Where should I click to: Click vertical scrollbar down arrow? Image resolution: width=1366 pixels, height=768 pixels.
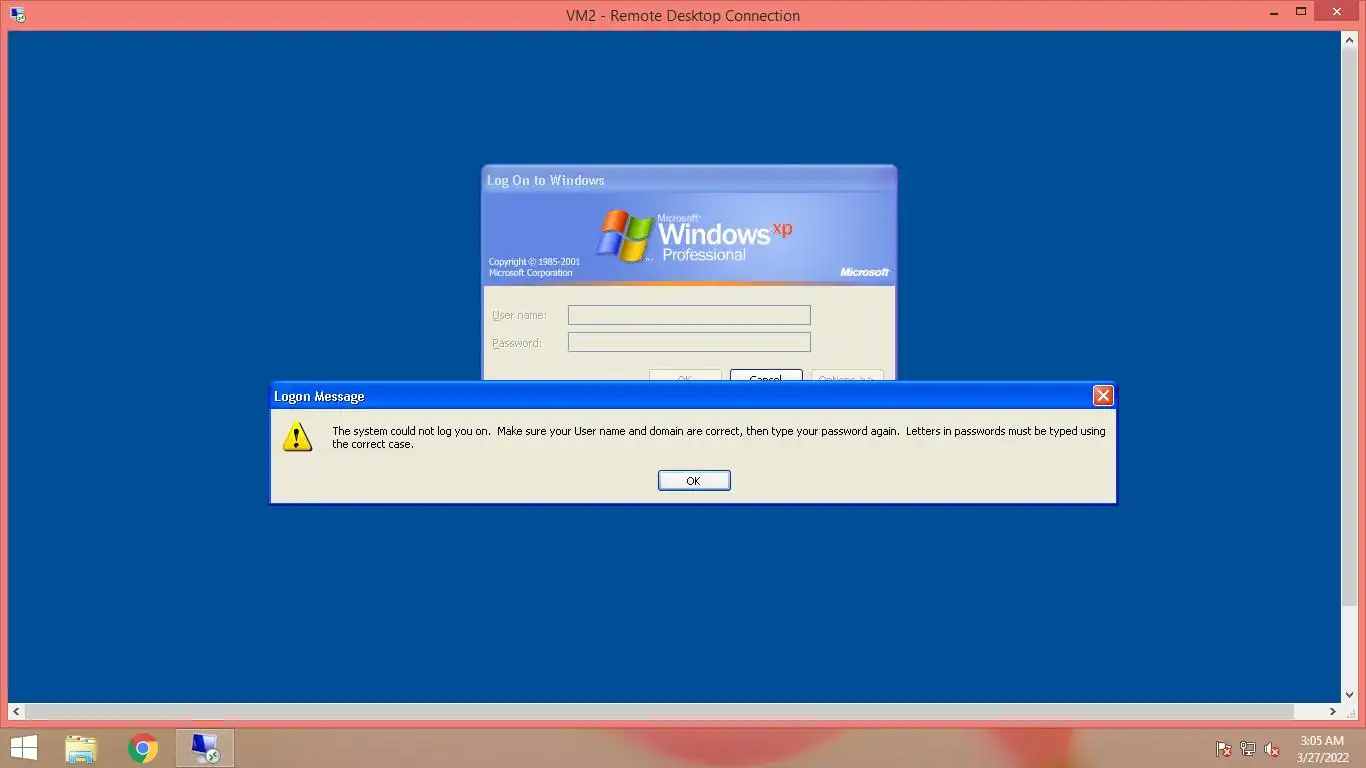point(1349,695)
